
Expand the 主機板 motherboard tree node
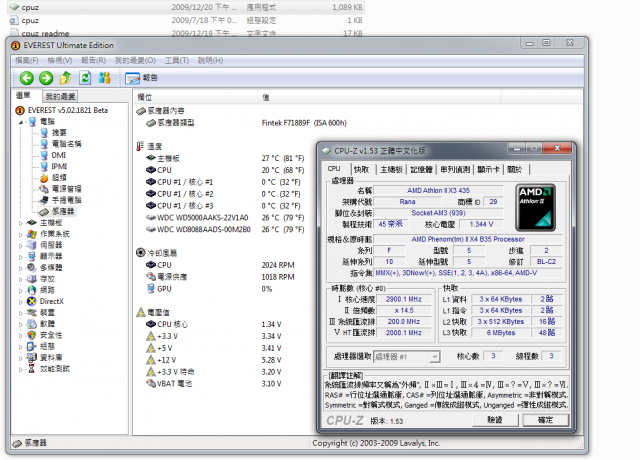click(21, 223)
